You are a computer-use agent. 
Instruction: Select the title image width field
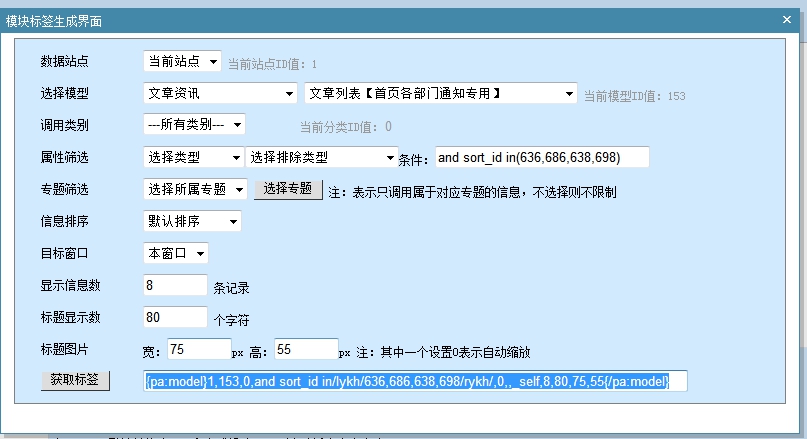point(198,349)
